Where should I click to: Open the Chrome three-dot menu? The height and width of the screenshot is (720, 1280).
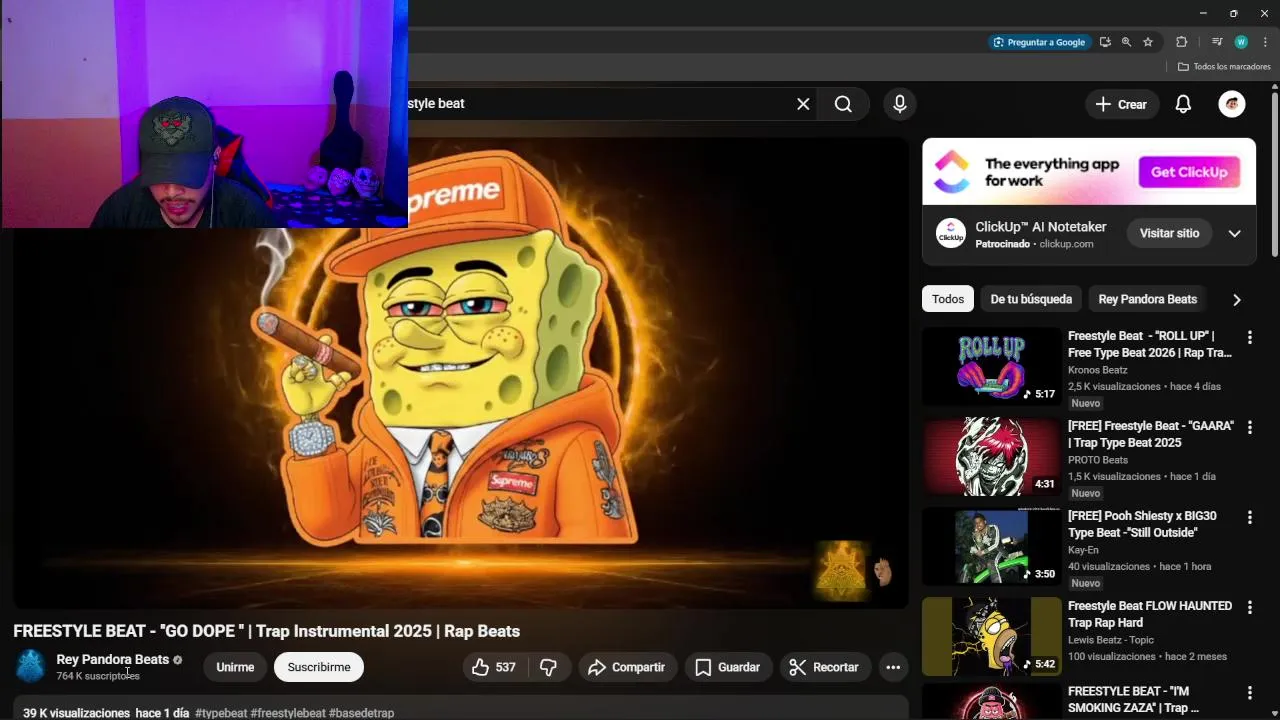[x=1265, y=42]
